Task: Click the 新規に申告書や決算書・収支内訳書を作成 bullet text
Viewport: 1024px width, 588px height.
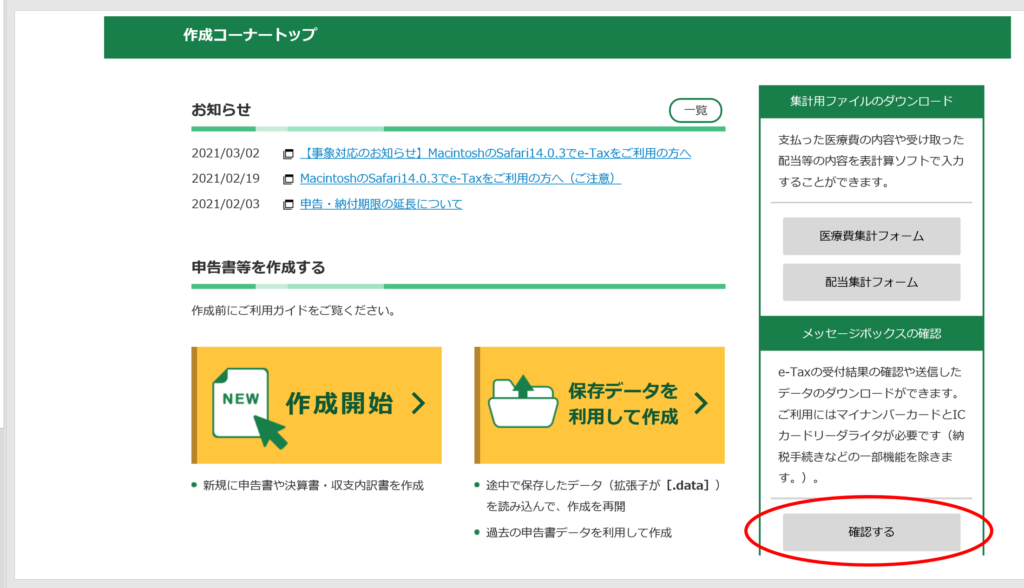Action: pos(313,485)
